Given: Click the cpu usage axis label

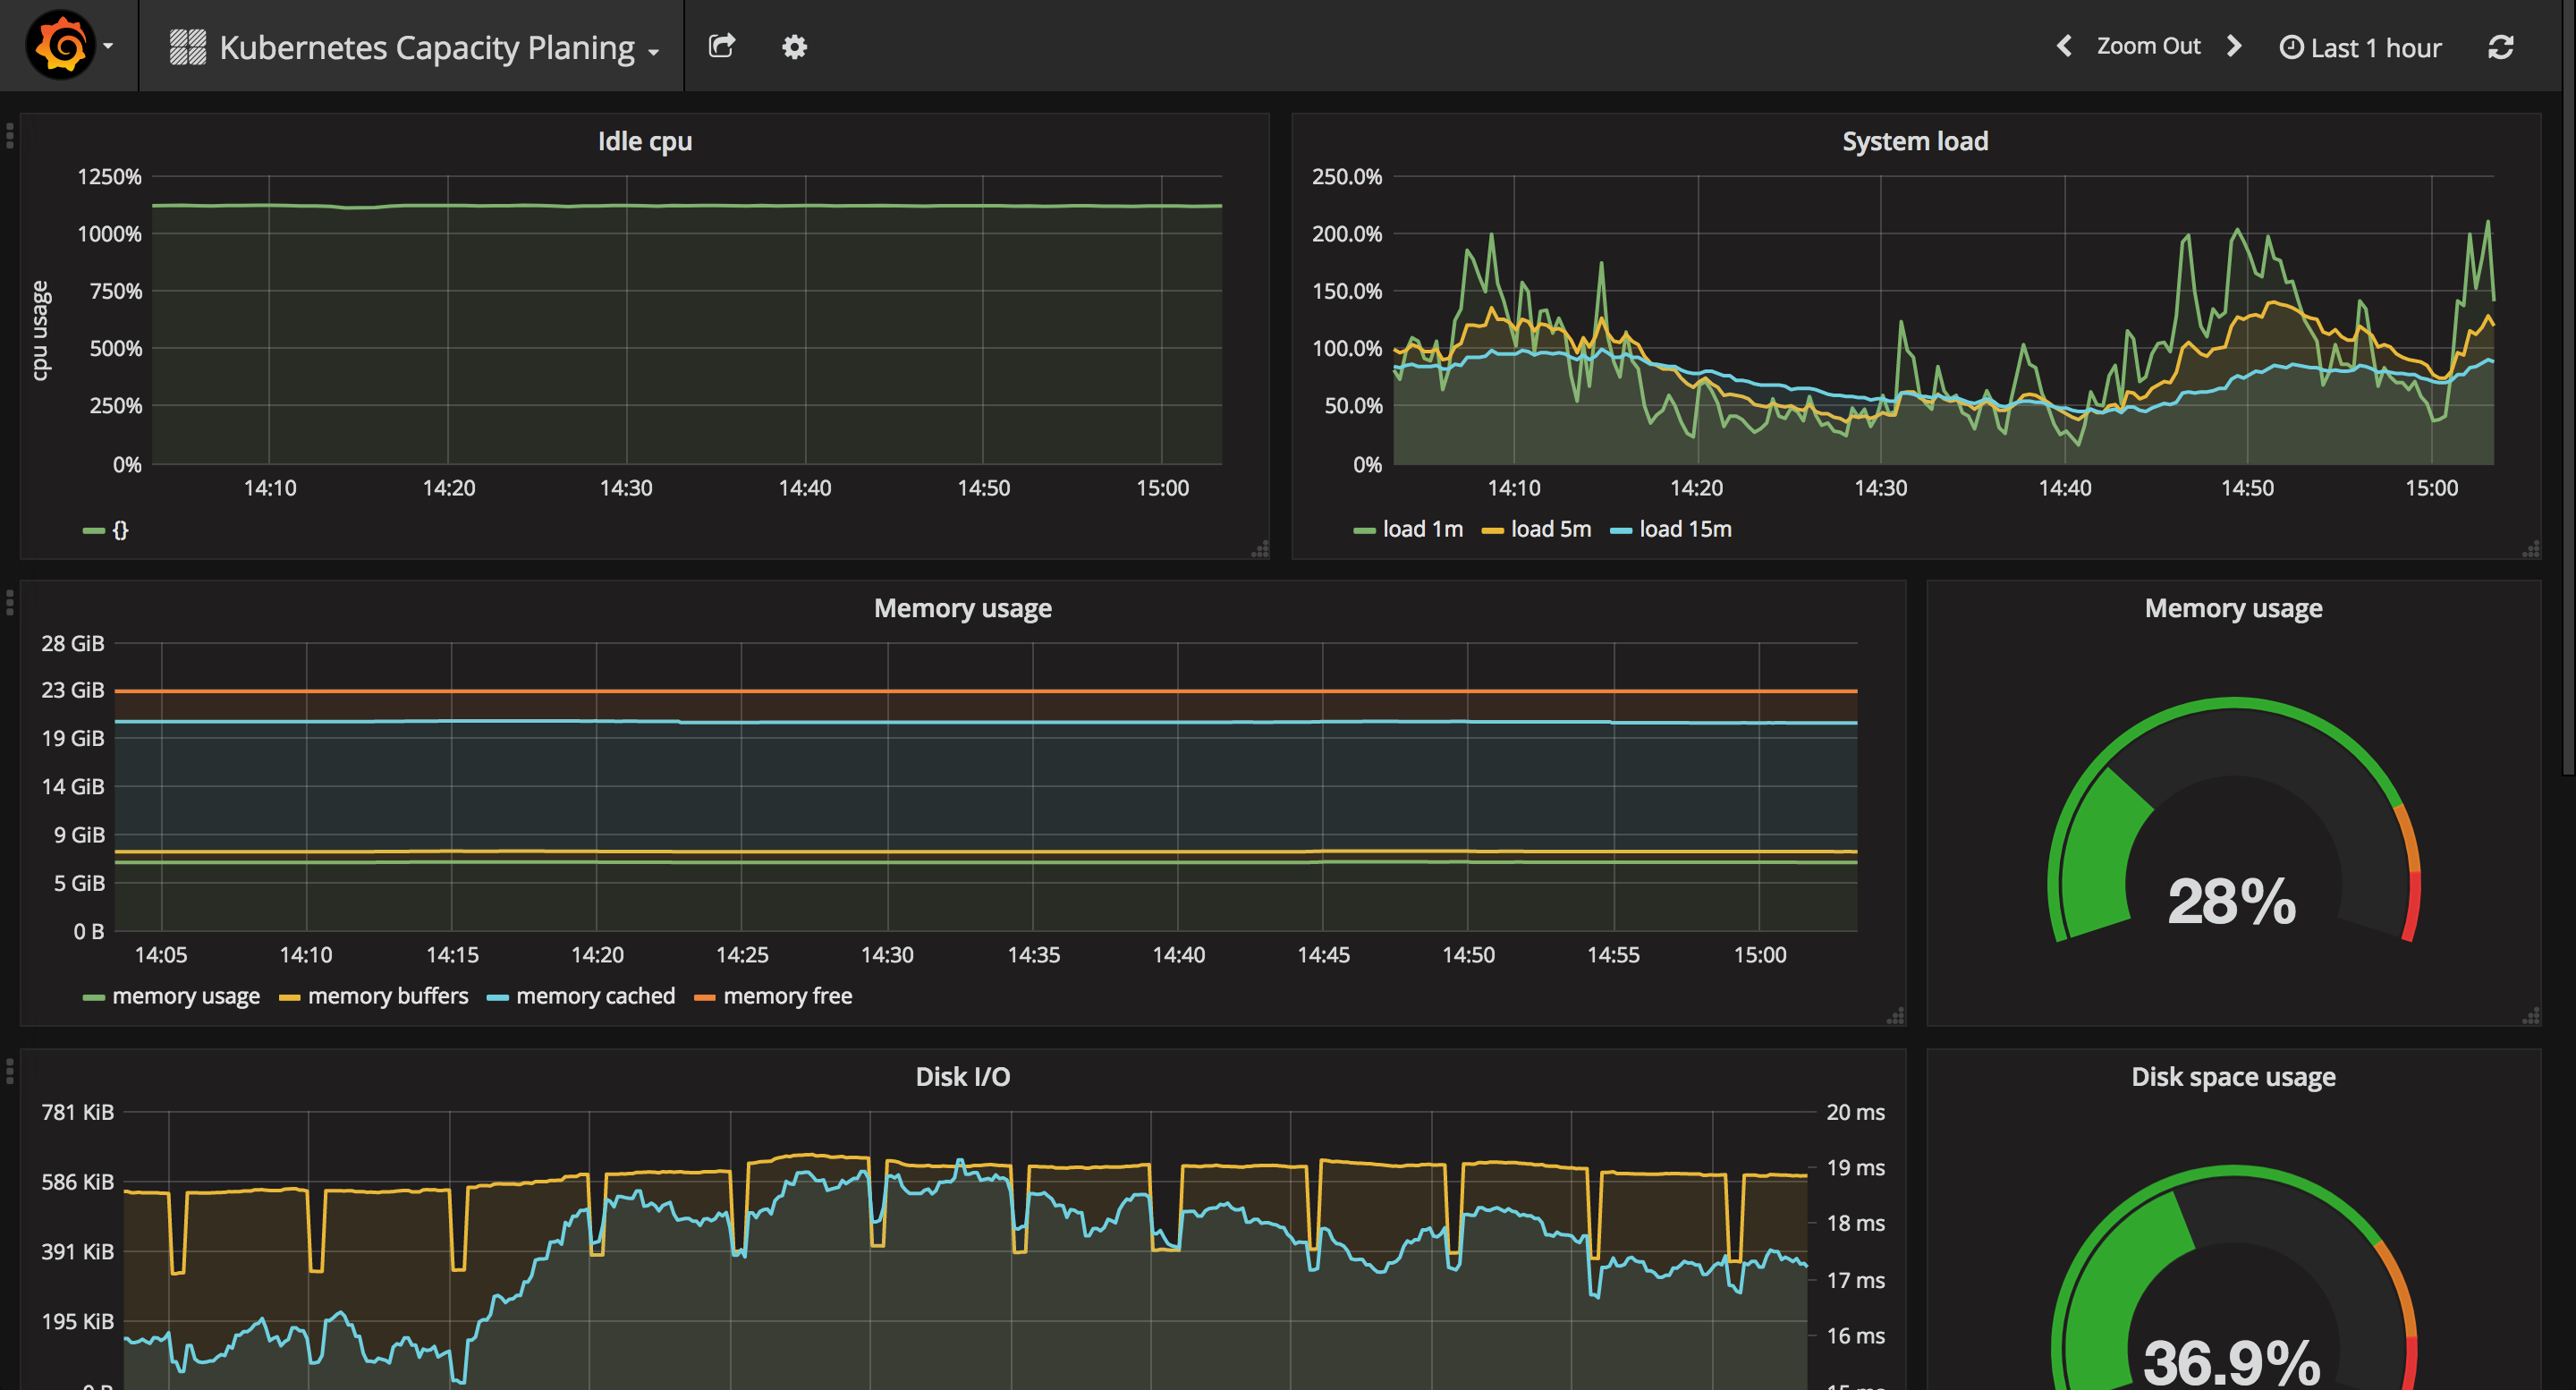Looking at the screenshot, I should pos(39,330).
